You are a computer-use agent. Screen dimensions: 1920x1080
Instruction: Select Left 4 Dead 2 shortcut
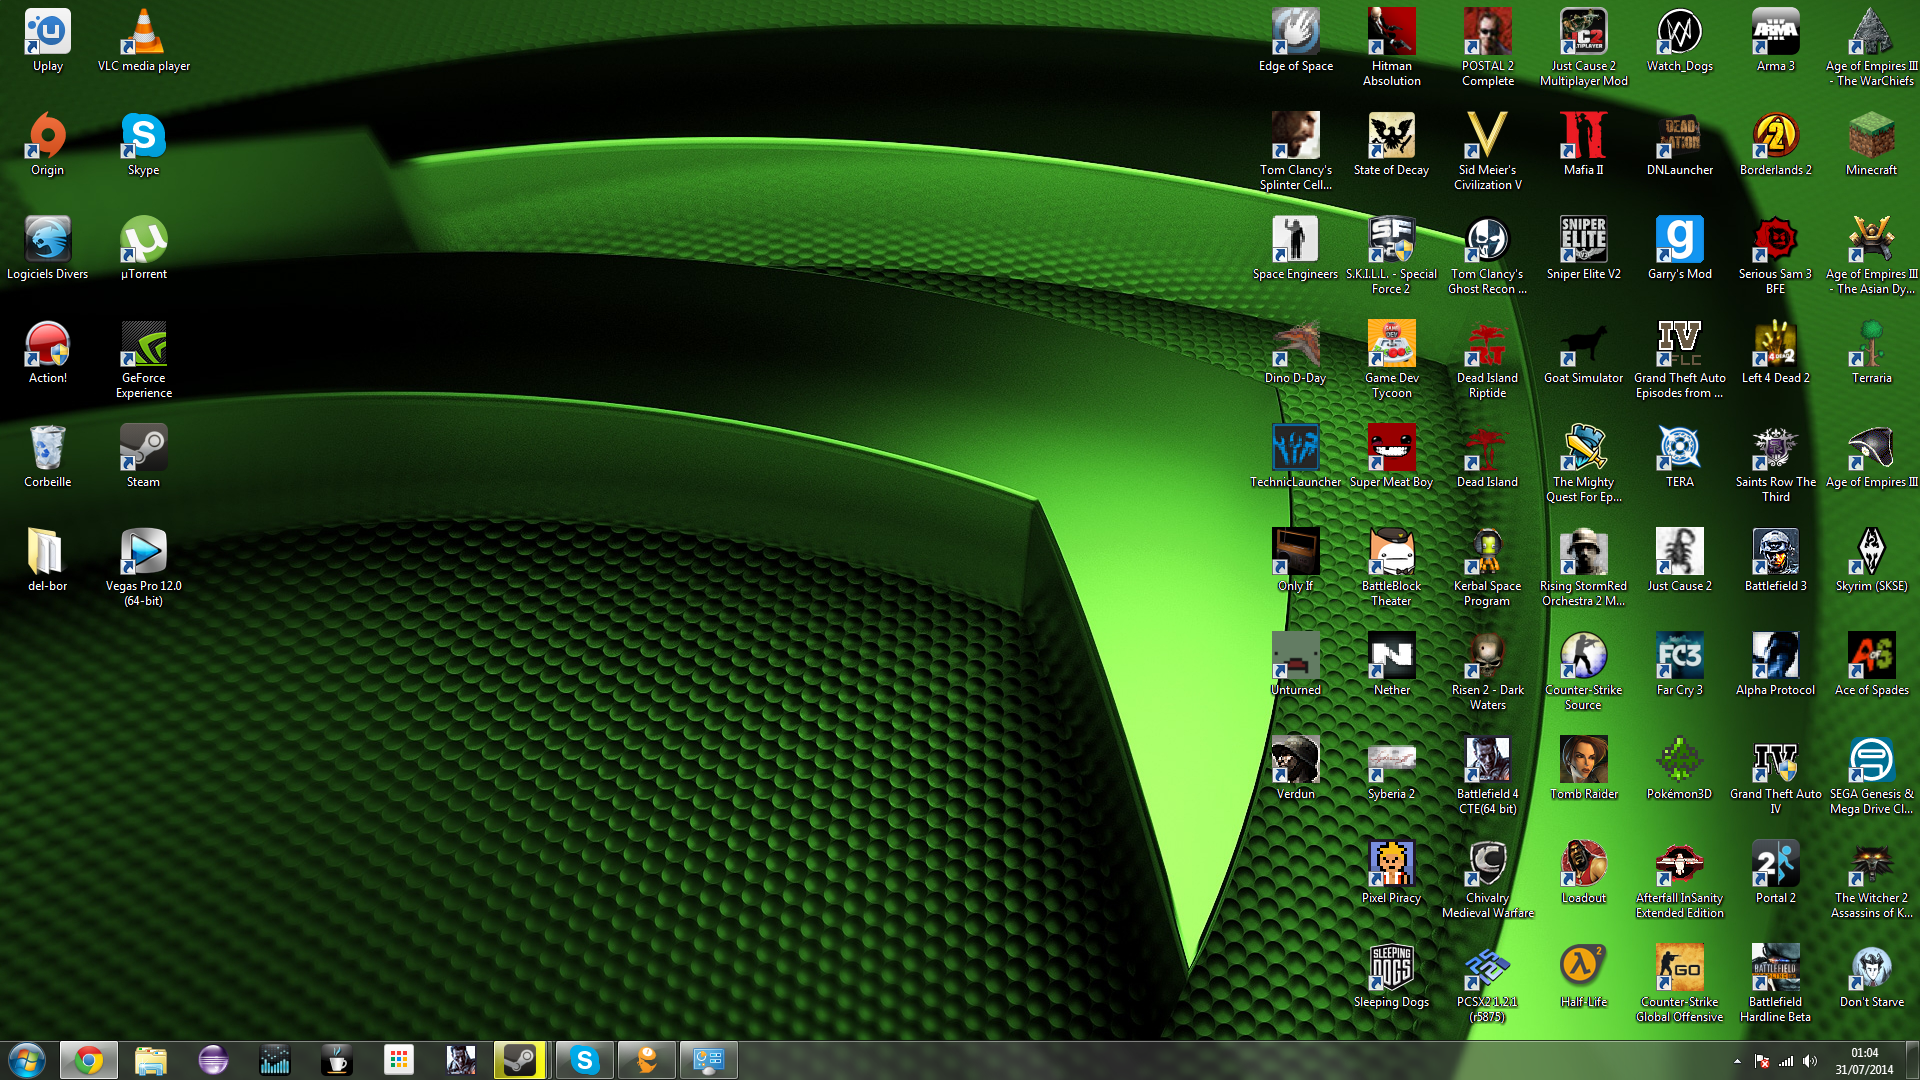click(x=1775, y=353)
